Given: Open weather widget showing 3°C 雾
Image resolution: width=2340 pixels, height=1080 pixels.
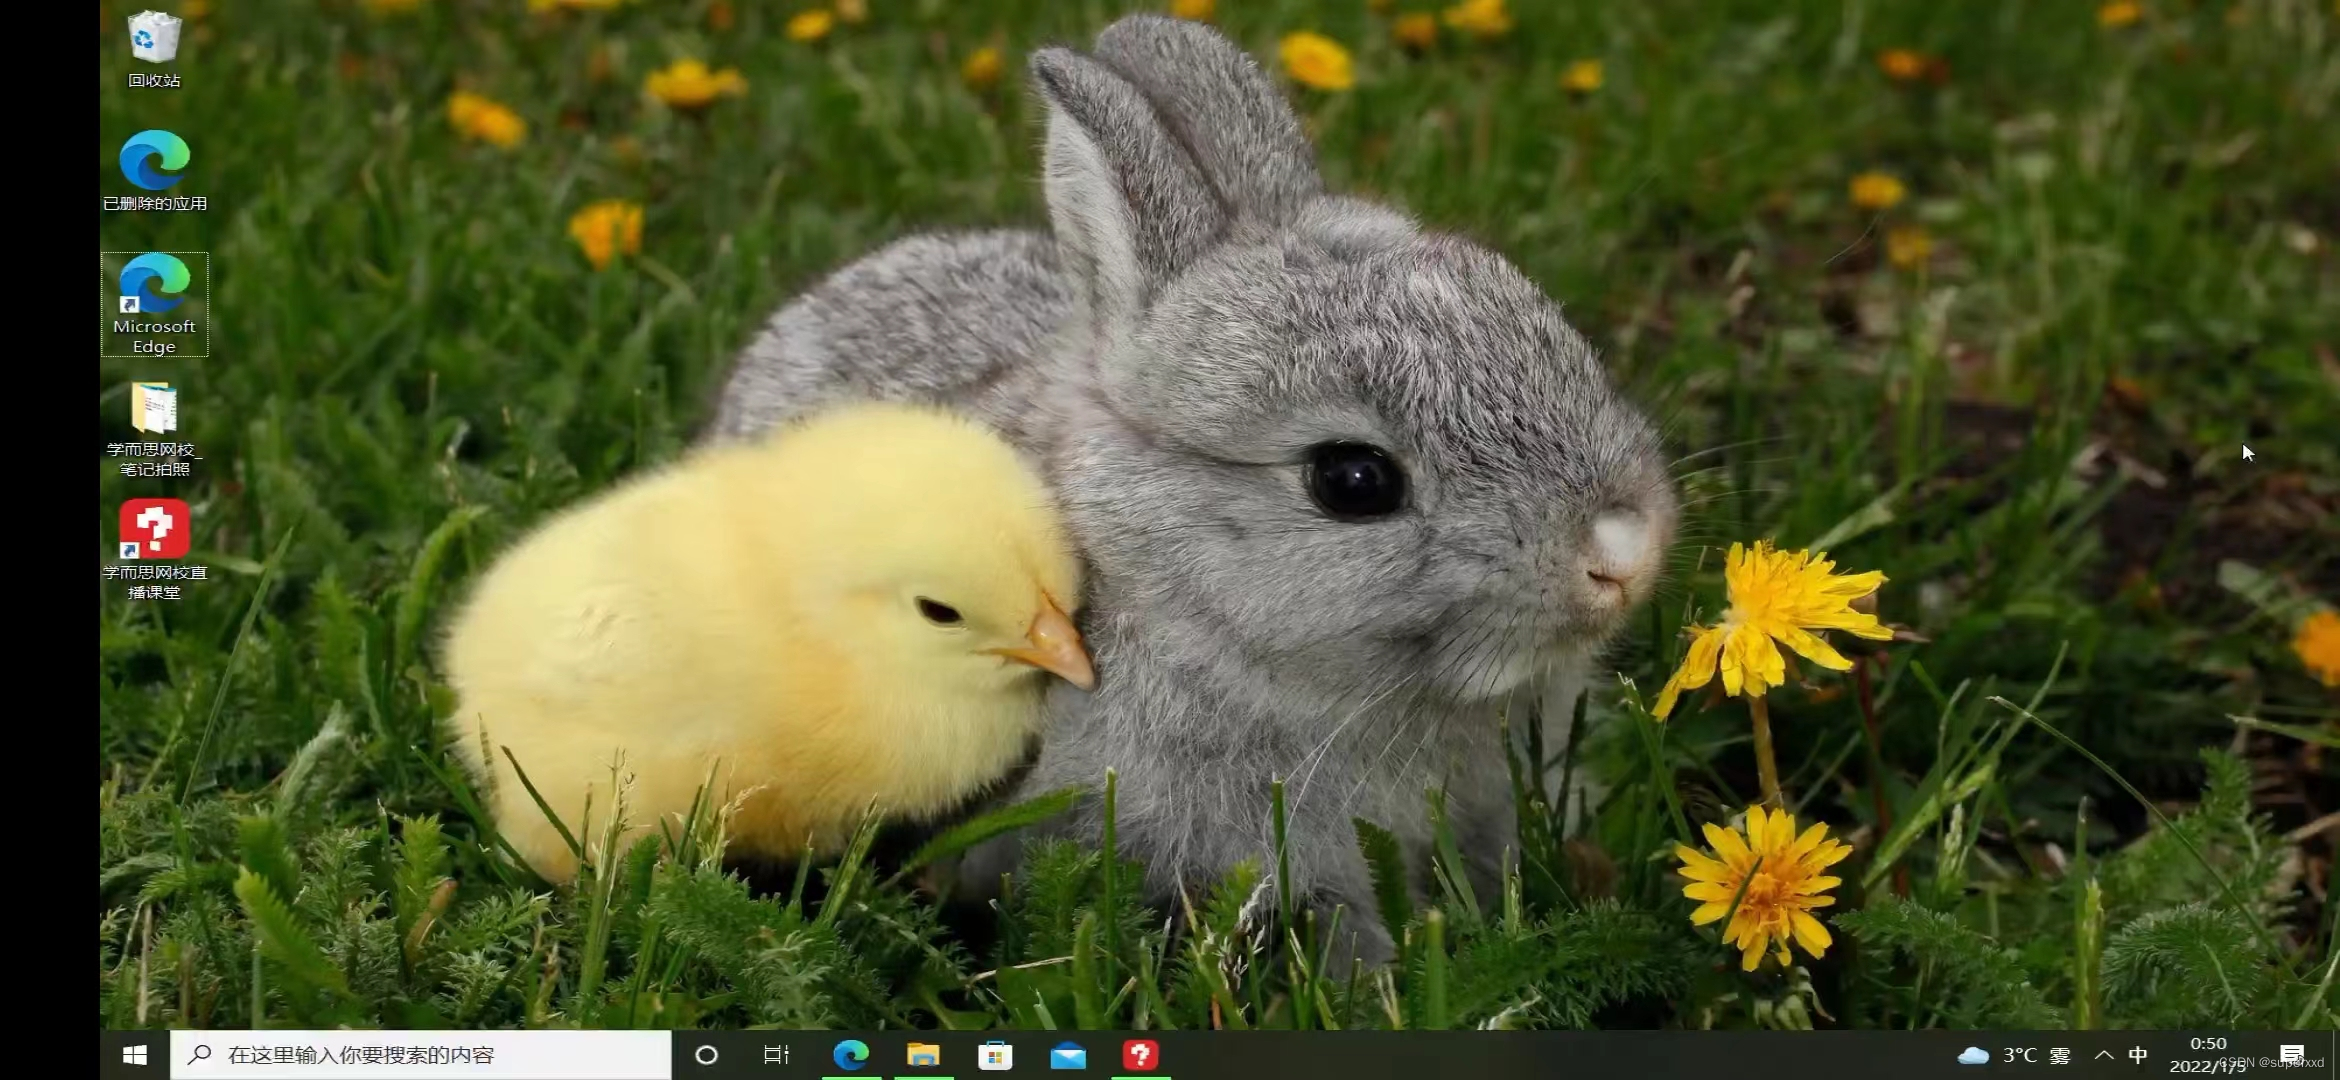Looking at the screenshot, I should click(2014, 1055).
